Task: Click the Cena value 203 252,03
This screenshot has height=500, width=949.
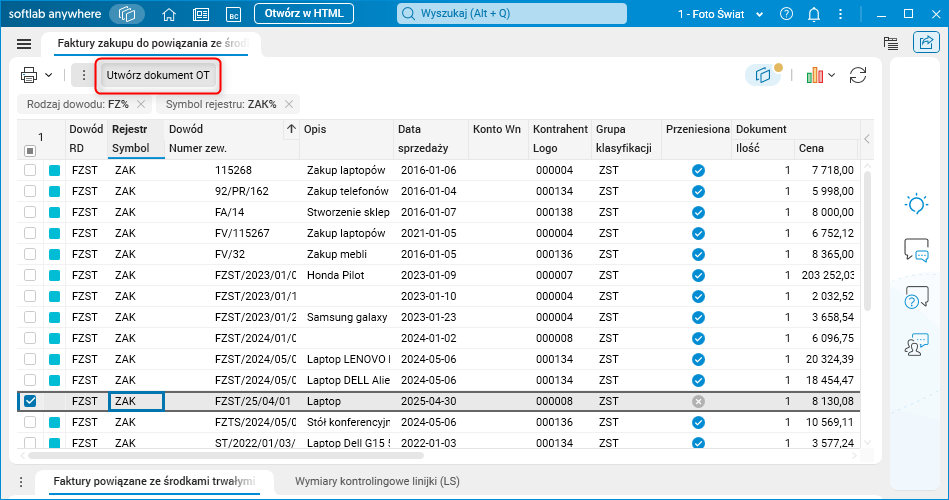Action: pos(827,275)
